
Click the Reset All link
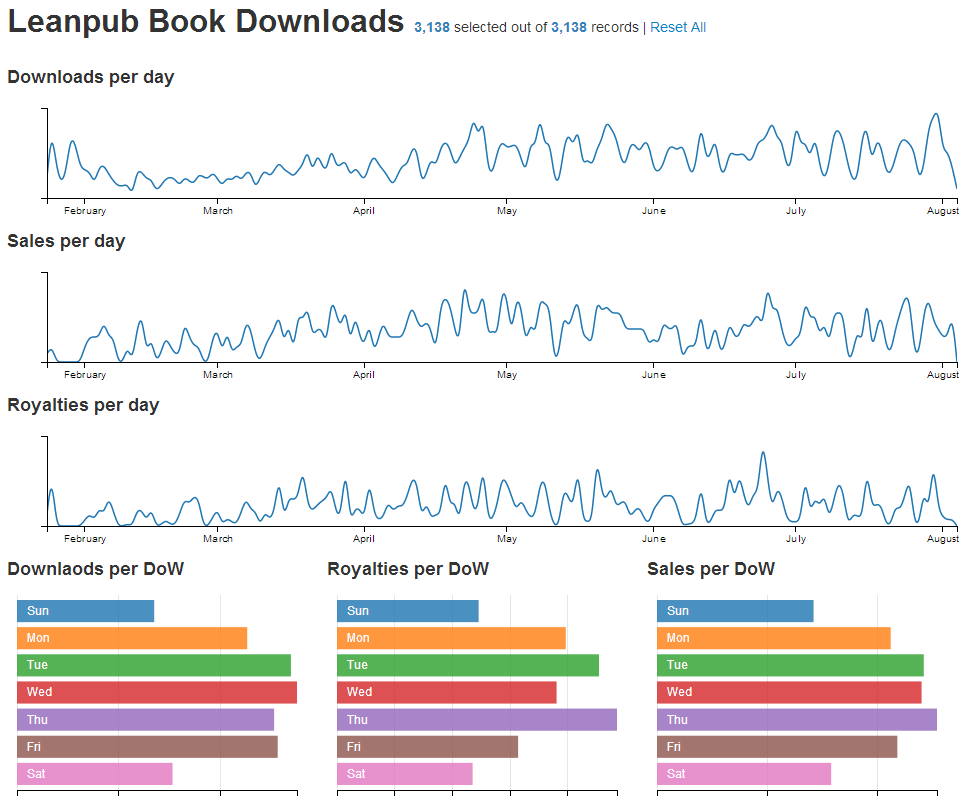[x=678, y=27]
